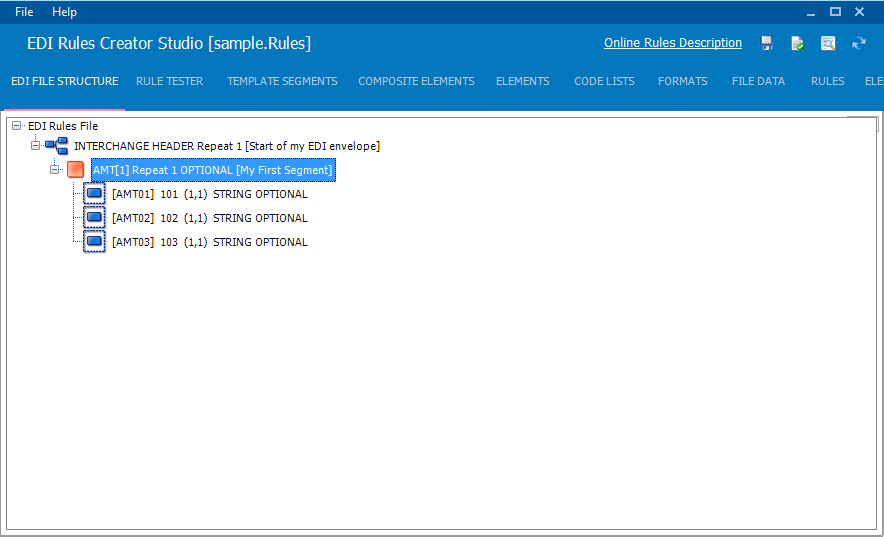
Task: Click the blue element icon beside AMT02
Action: point(94,218)
